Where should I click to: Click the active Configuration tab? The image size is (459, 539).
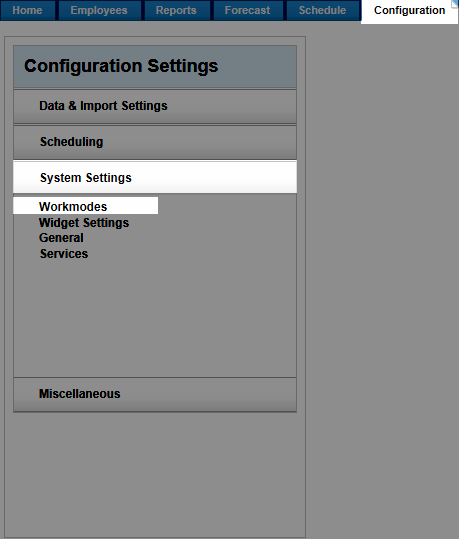[x=409, y=11]
